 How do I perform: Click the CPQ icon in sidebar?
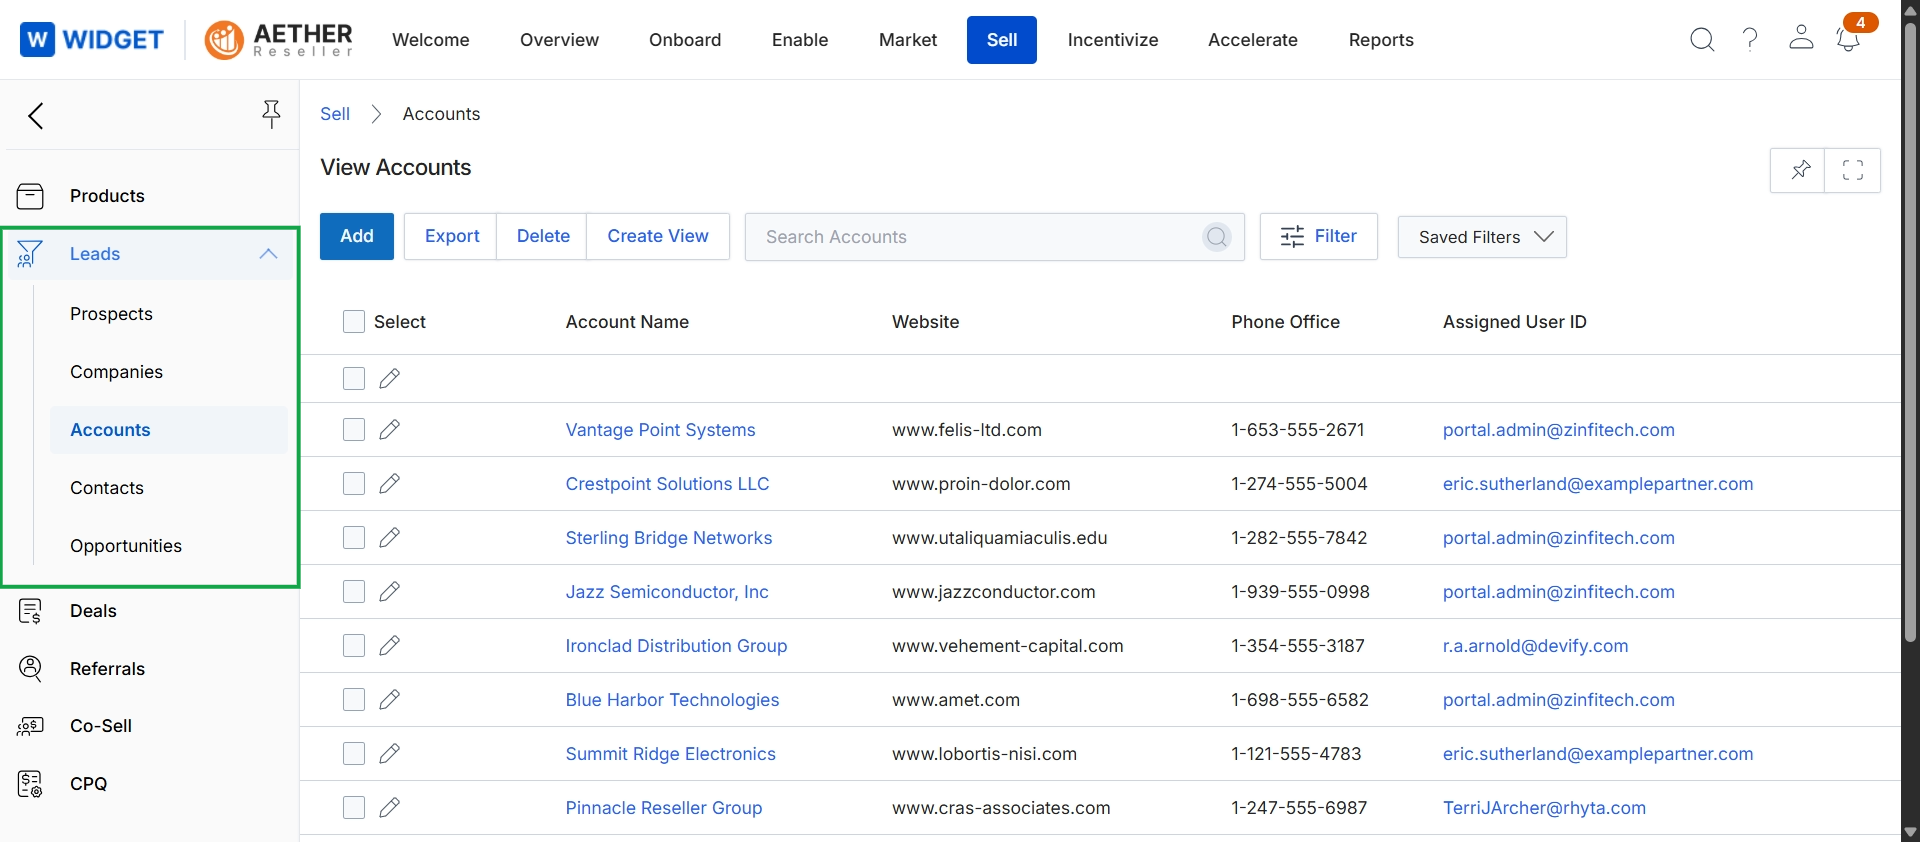point(31,784)
